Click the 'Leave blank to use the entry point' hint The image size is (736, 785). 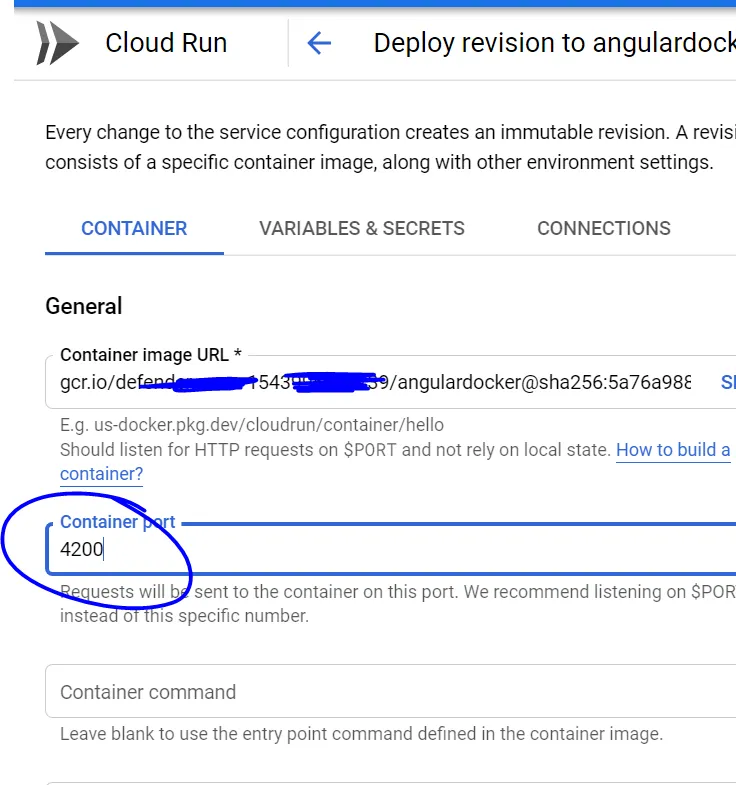pos(361,734)
